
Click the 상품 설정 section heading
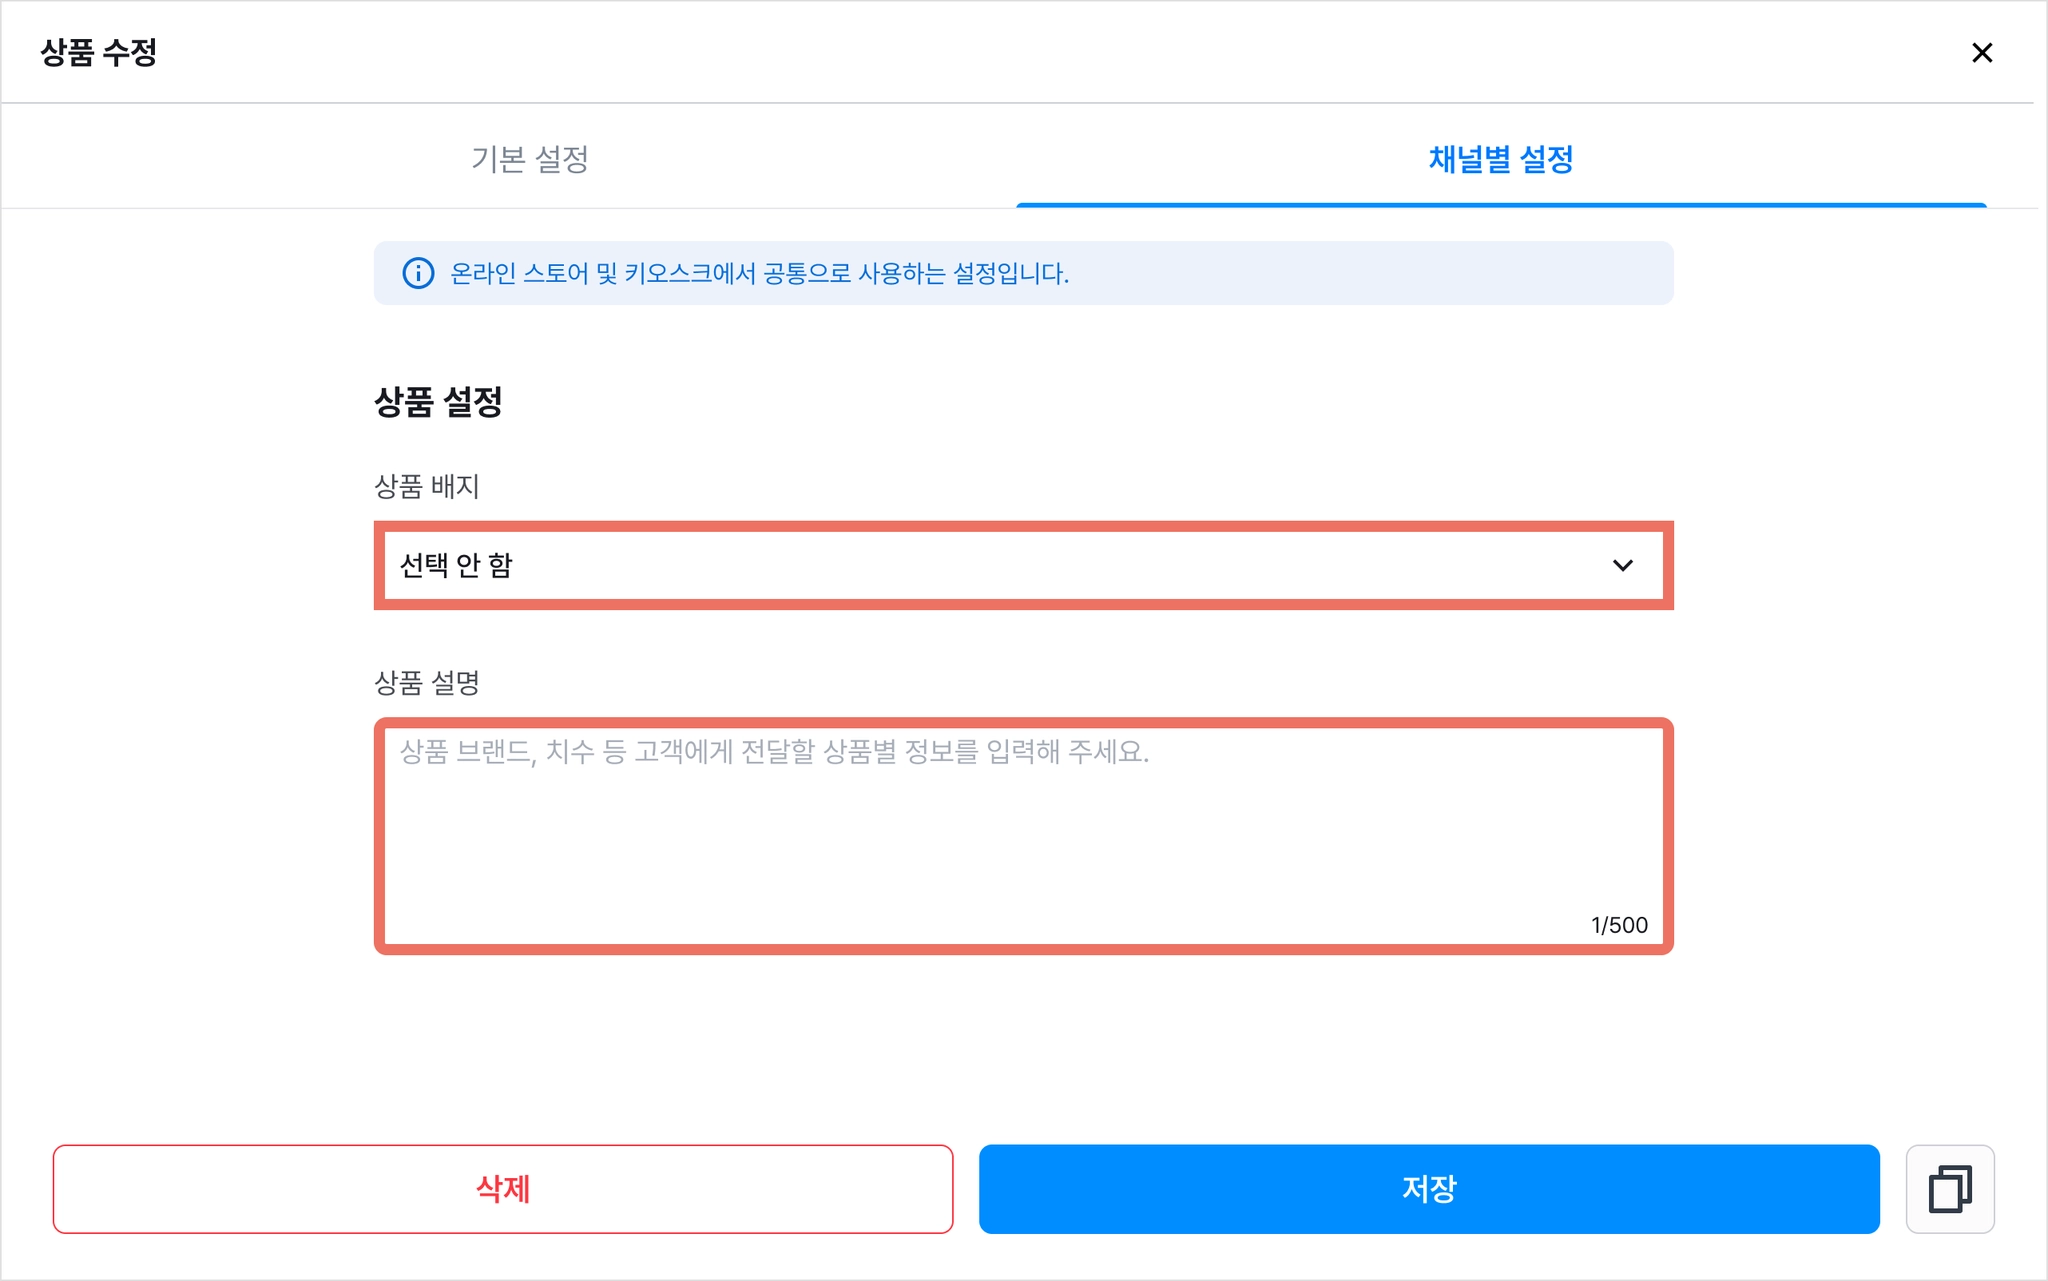(438, 402)
